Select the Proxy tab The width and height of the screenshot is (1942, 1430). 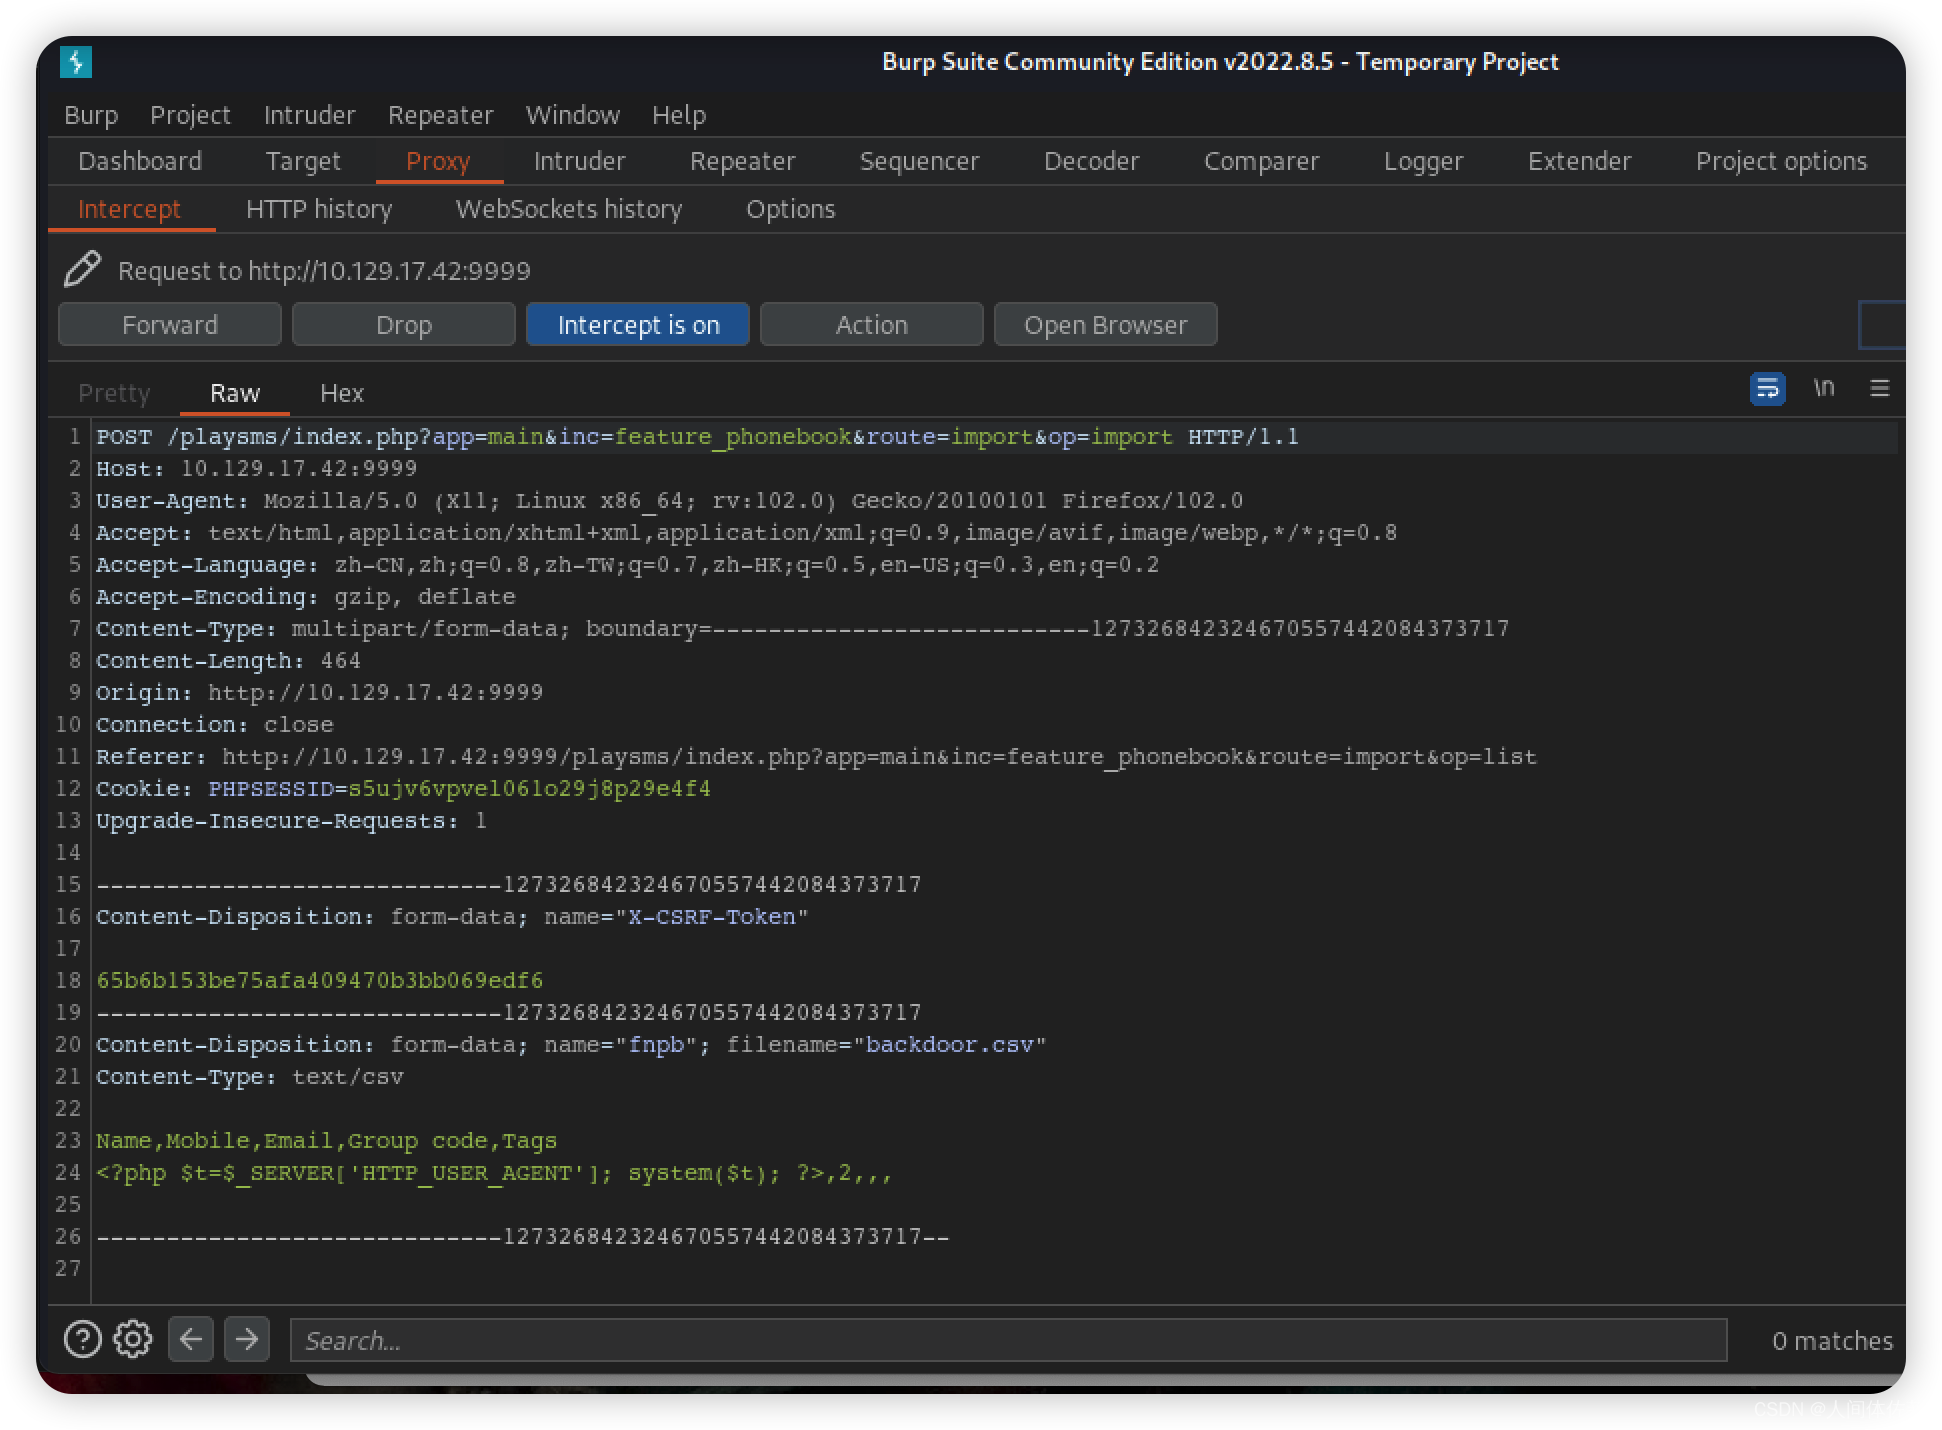(438, 161)
